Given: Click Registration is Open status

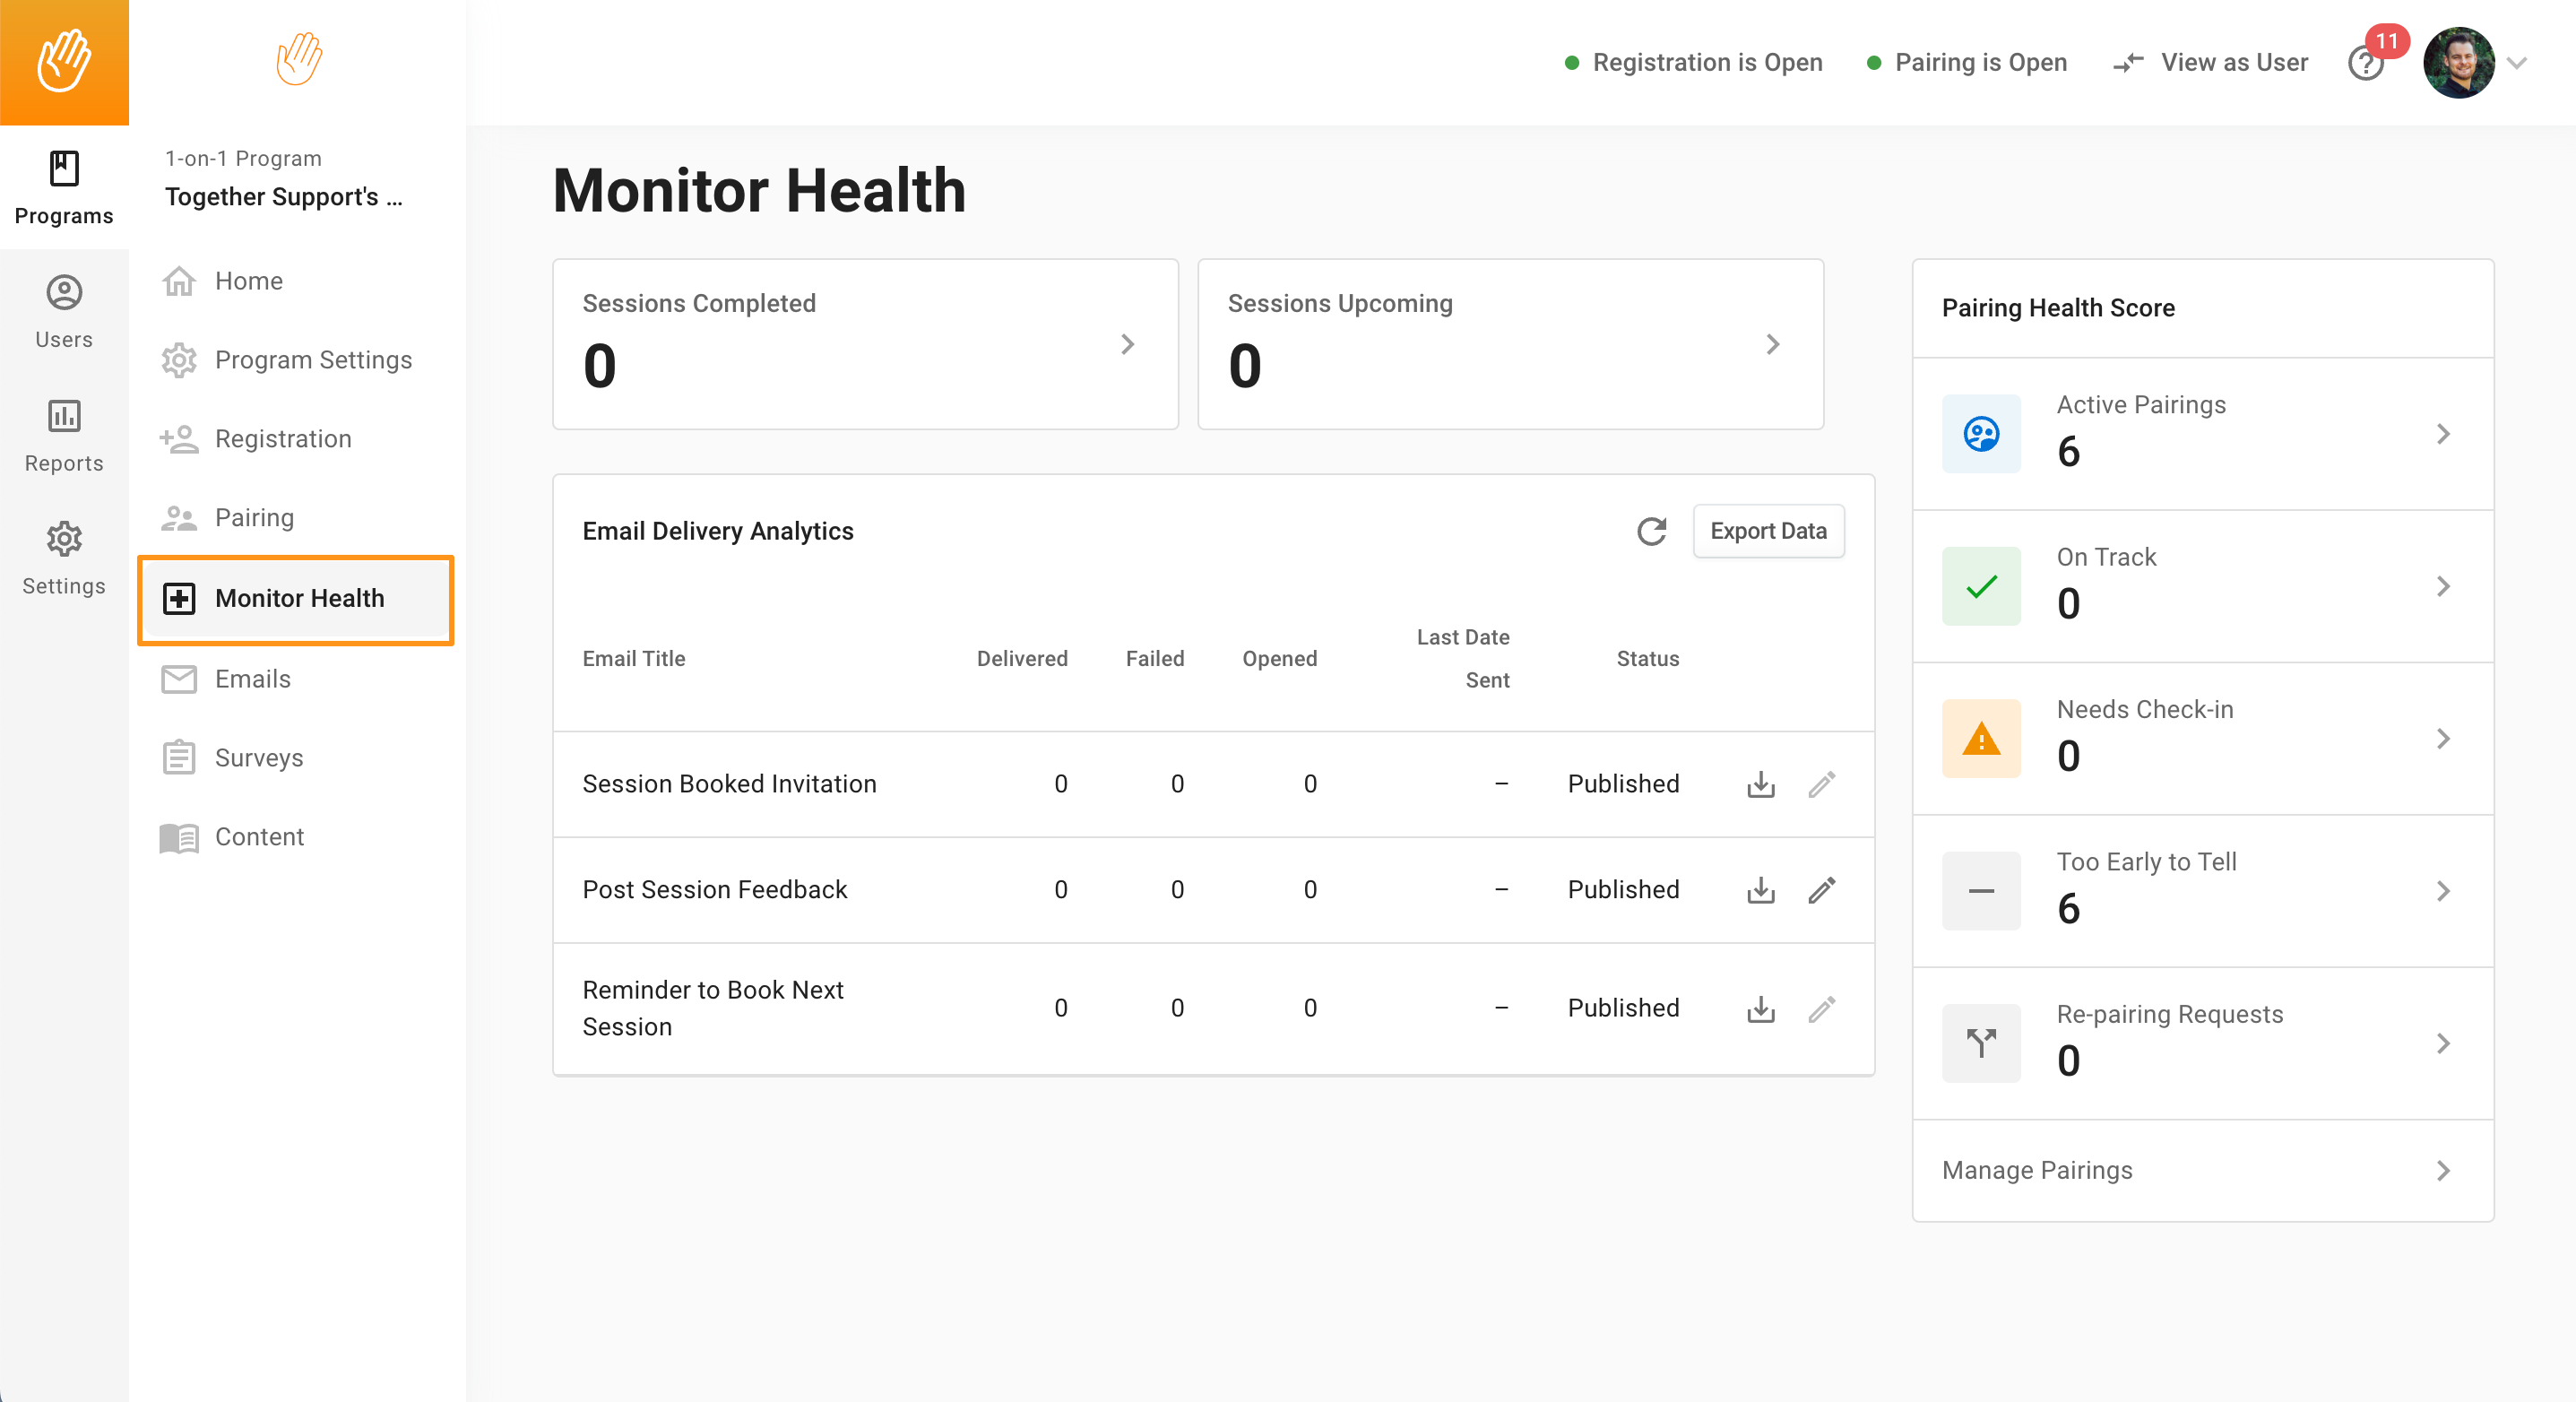Looking at the screenshot, I should (x=1692, y=62).
